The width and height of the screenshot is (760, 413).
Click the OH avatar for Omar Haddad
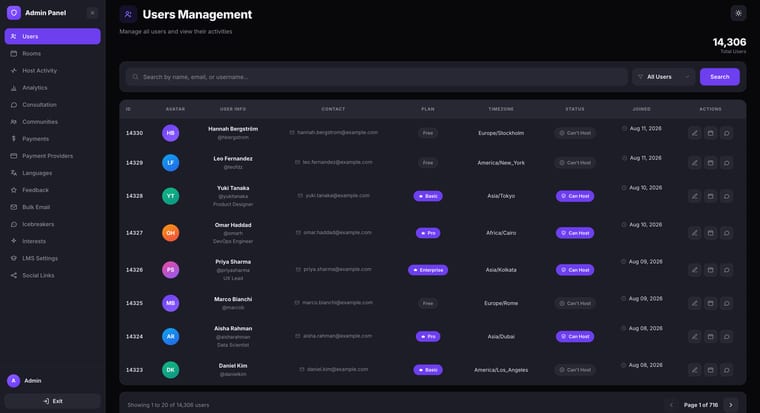(171, 233)
